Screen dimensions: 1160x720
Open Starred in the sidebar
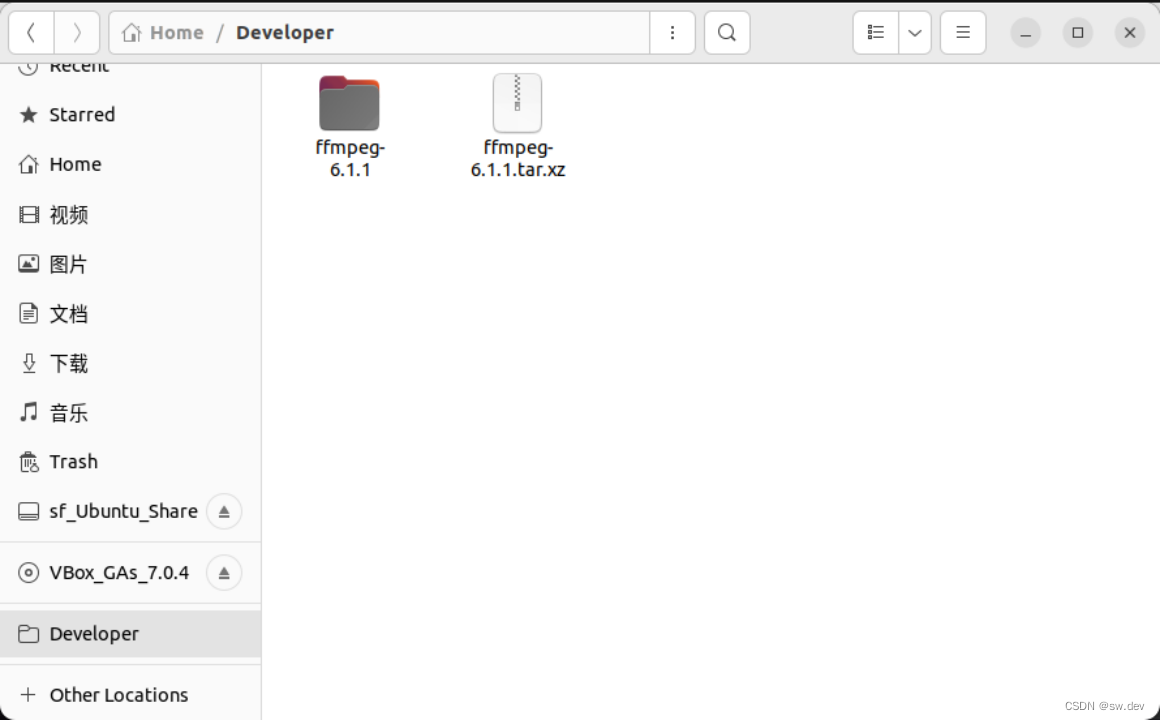click(130, 115)
